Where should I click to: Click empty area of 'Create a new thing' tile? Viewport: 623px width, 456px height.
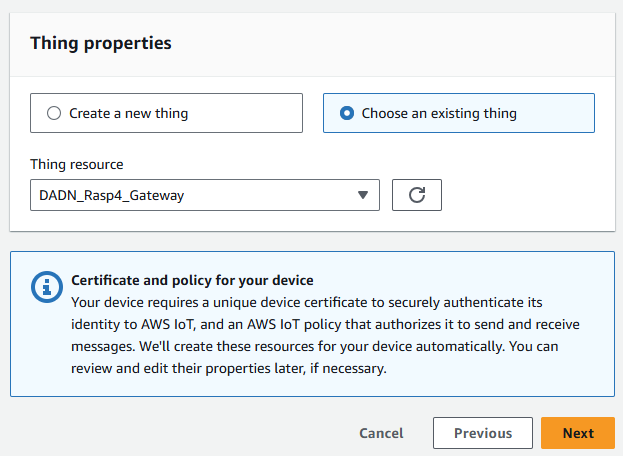[250, 114]
